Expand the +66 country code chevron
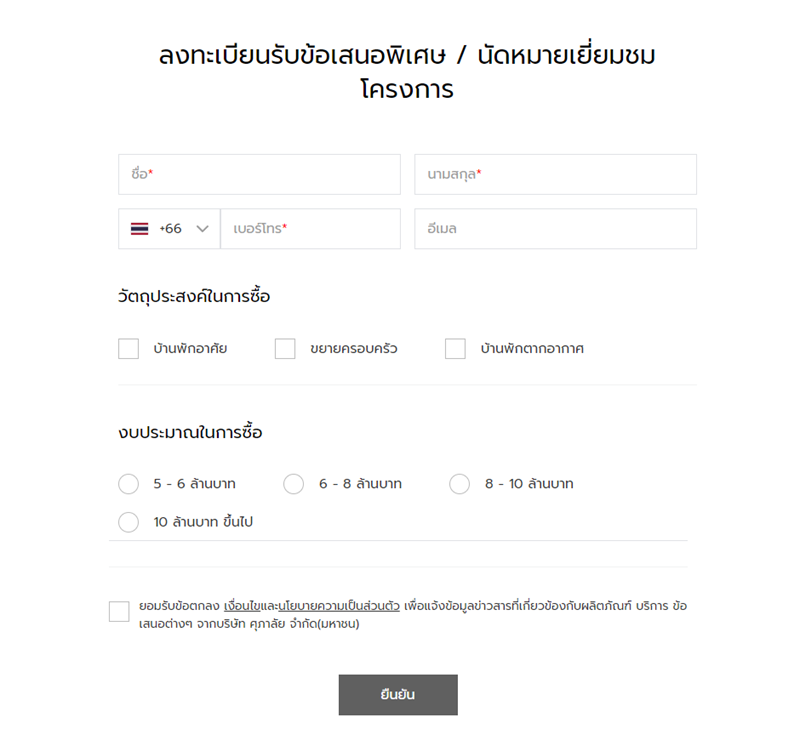 (203, 229)
